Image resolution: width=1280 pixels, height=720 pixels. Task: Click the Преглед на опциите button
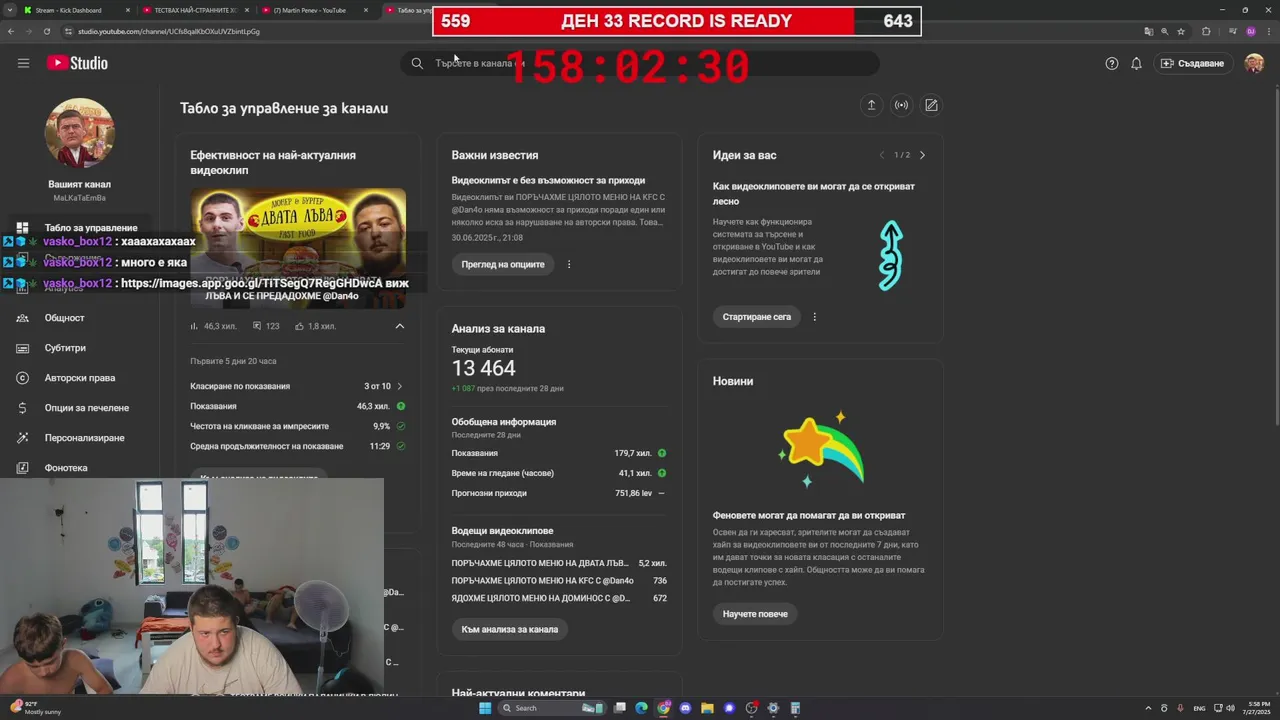click(503, 265)
